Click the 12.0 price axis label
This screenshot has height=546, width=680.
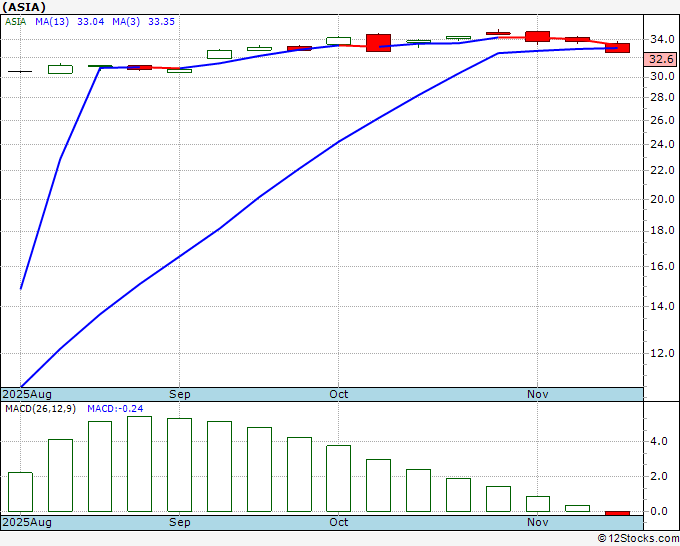point(662,353)
